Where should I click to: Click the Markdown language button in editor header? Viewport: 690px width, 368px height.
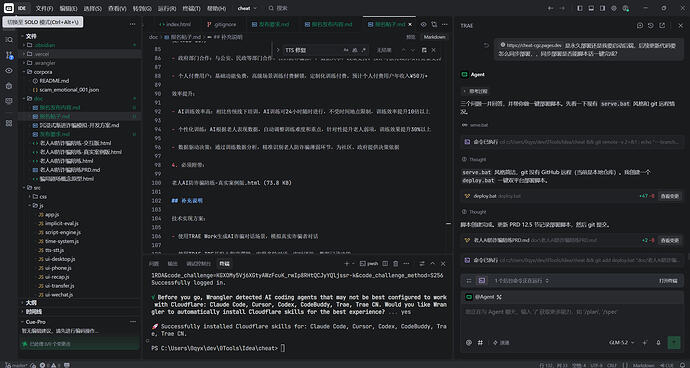434,37
